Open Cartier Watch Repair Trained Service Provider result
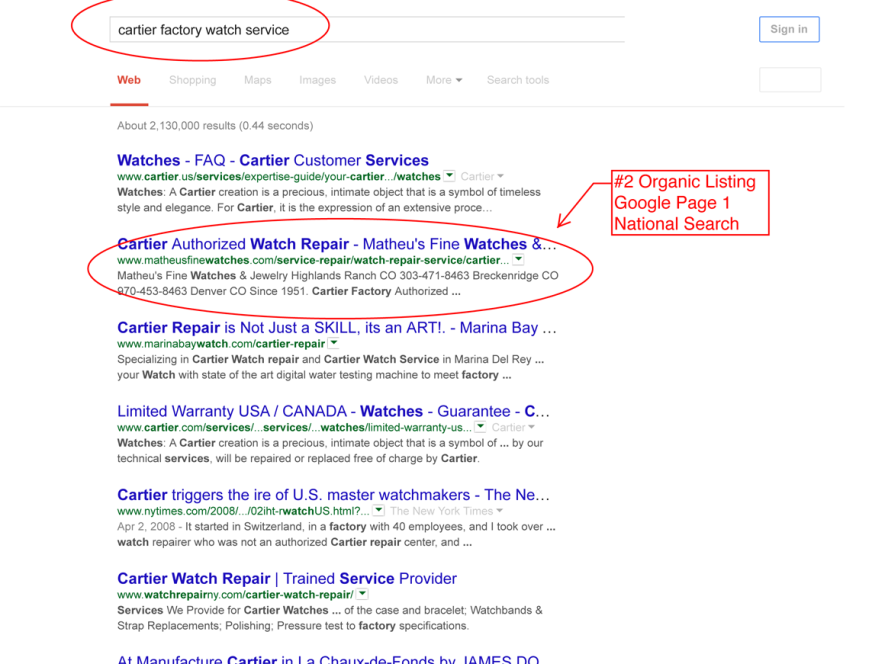 (x=286, y=578)
